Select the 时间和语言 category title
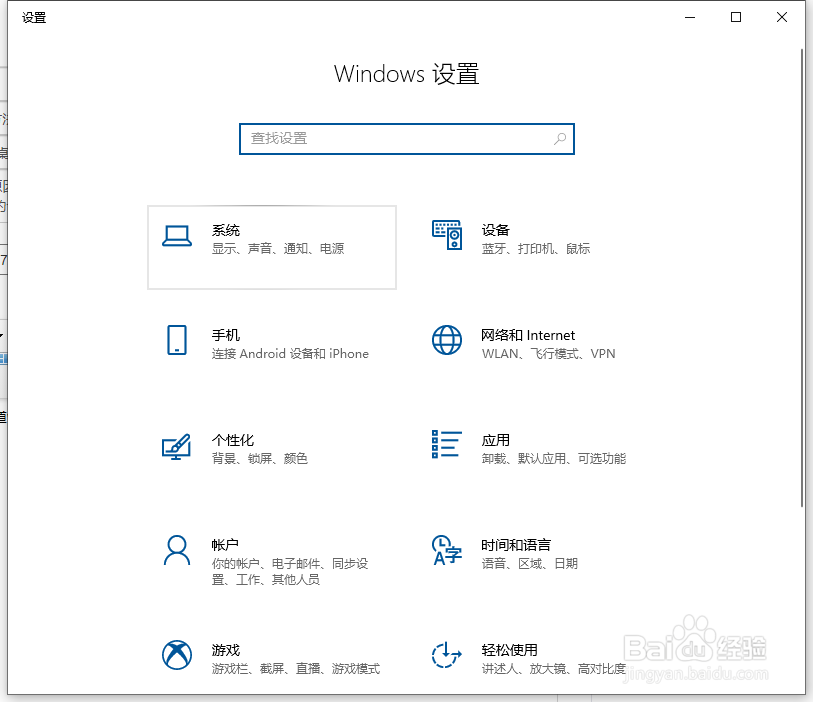 coord(516,545)
